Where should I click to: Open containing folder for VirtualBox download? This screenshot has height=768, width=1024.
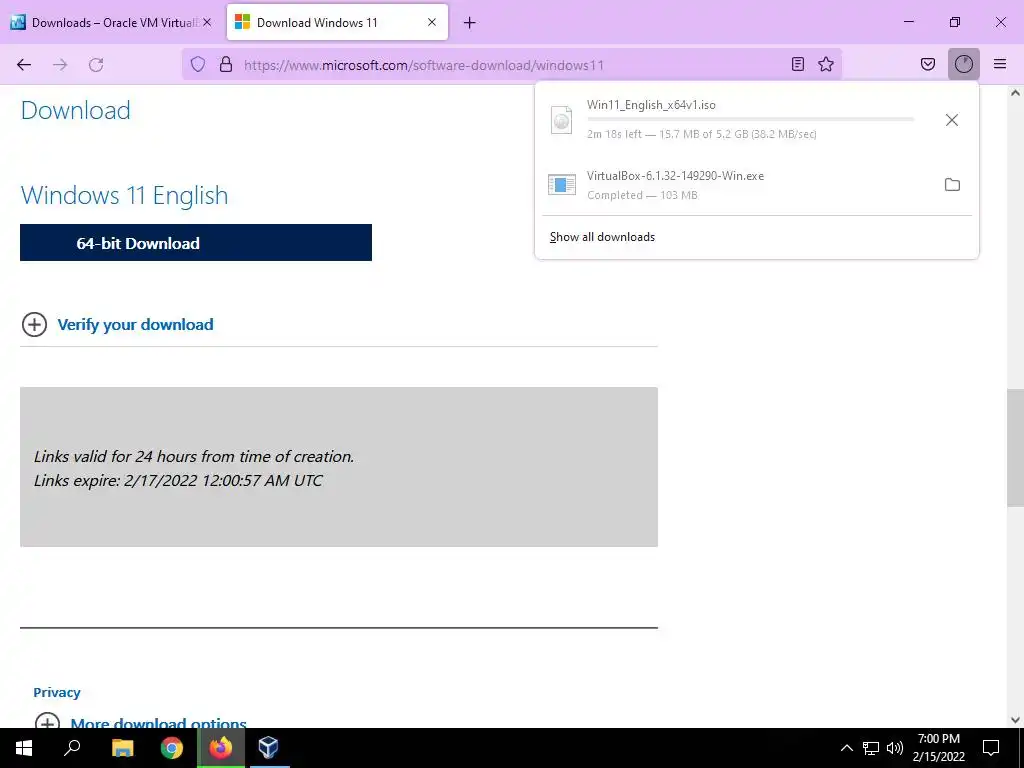pos(952,185)
